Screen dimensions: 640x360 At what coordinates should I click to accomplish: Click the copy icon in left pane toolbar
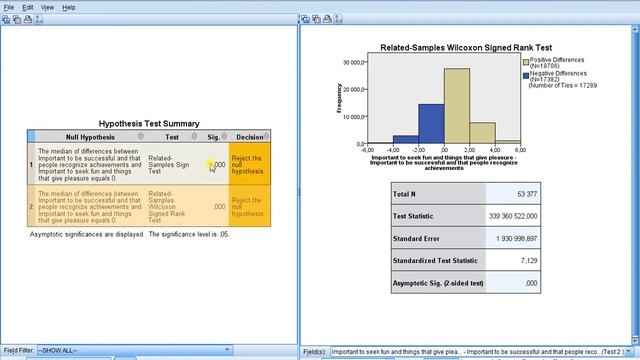click(17, 19)
